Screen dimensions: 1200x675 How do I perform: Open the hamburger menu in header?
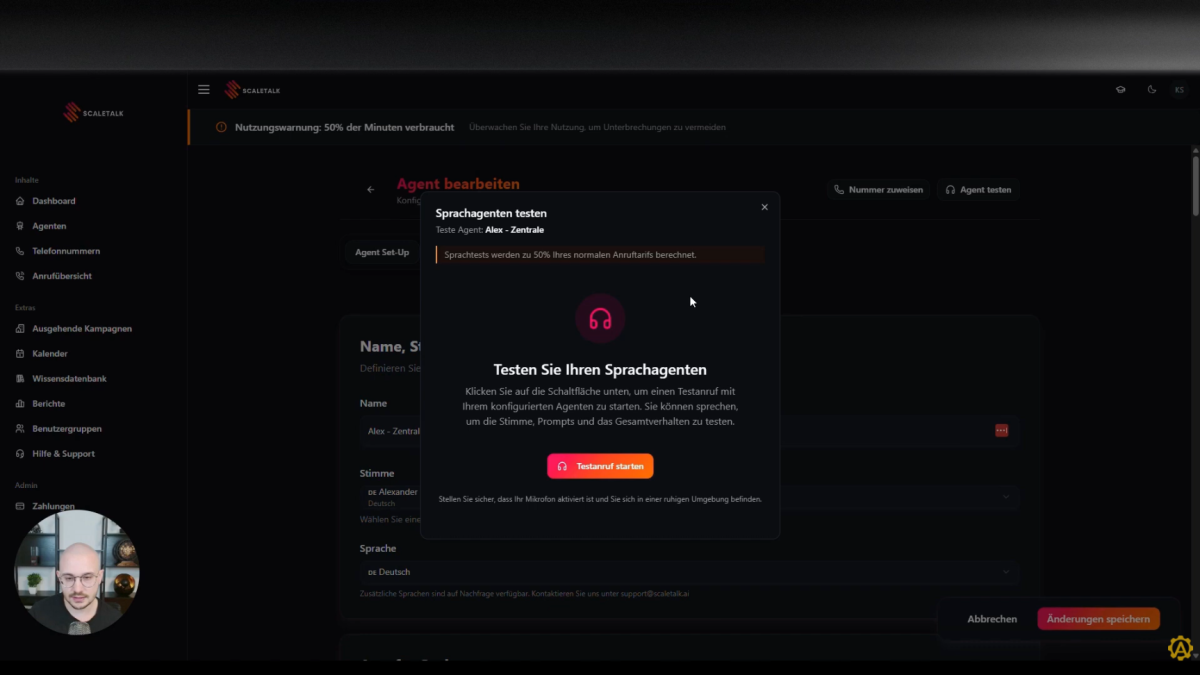204,90
